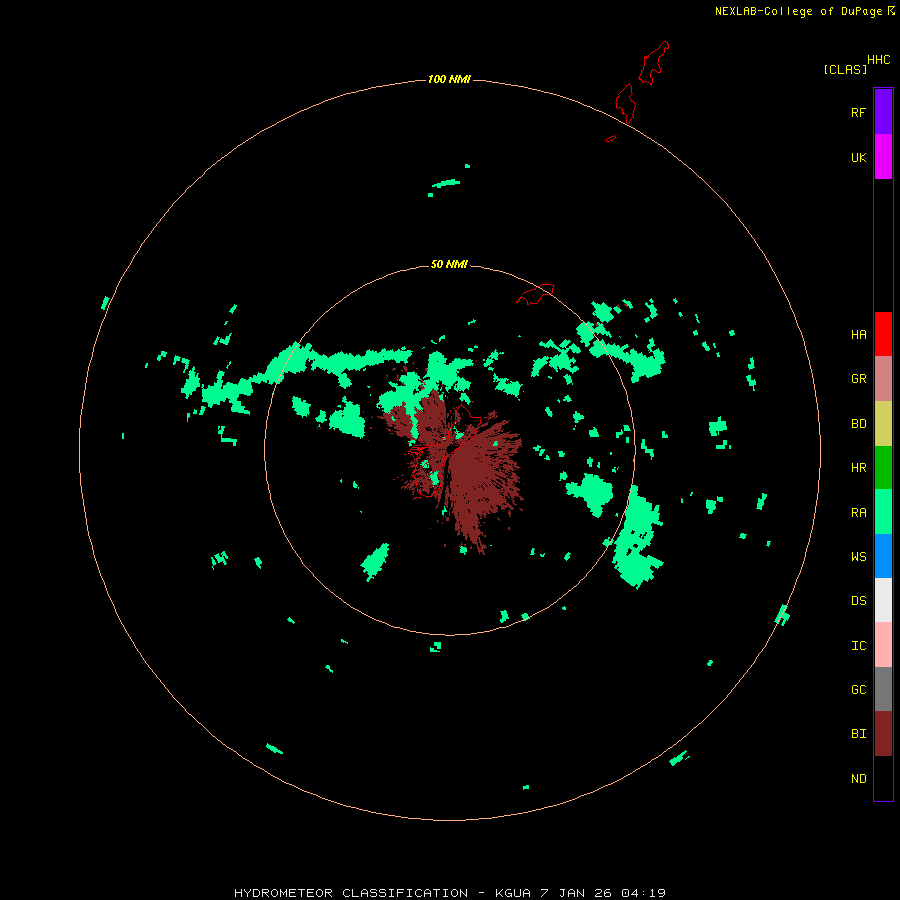Screen dimensions: 900x900
Task: Click the HR legend label
Action: click(x=859, y=468)
